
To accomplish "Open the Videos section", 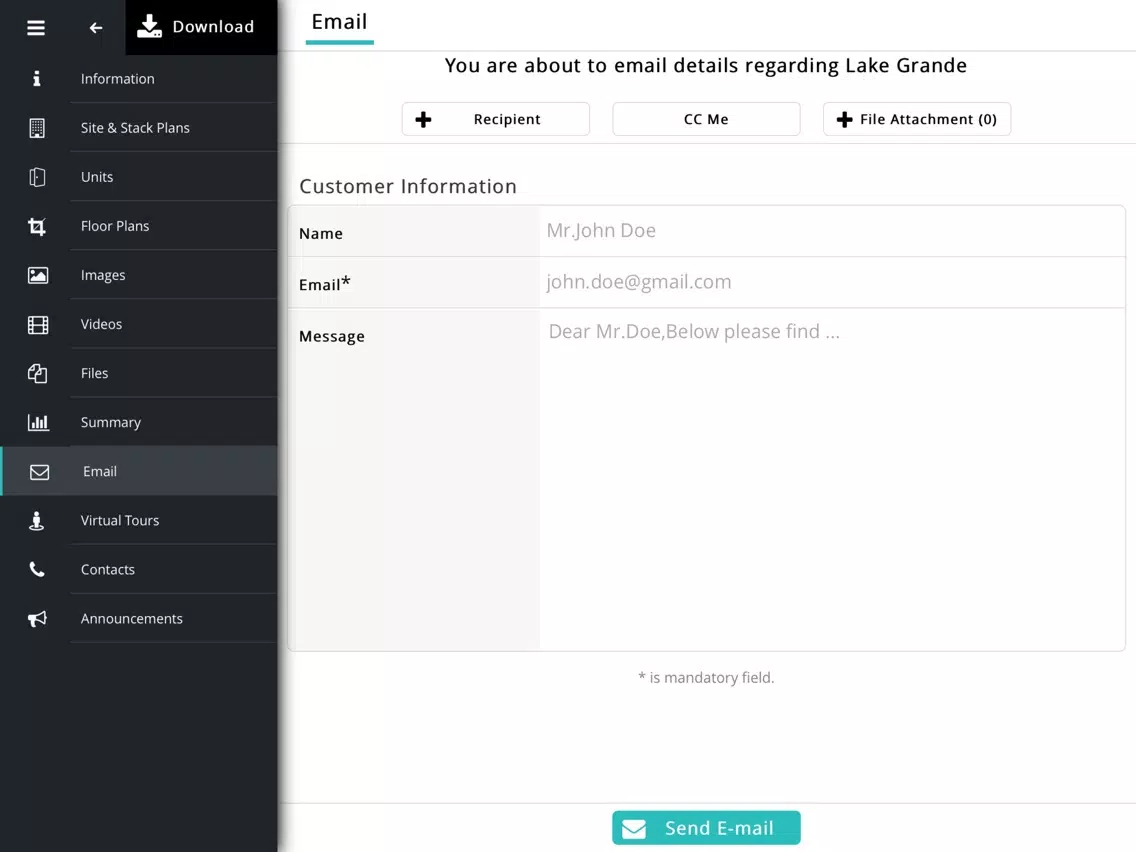I will (x=139, y=325).
